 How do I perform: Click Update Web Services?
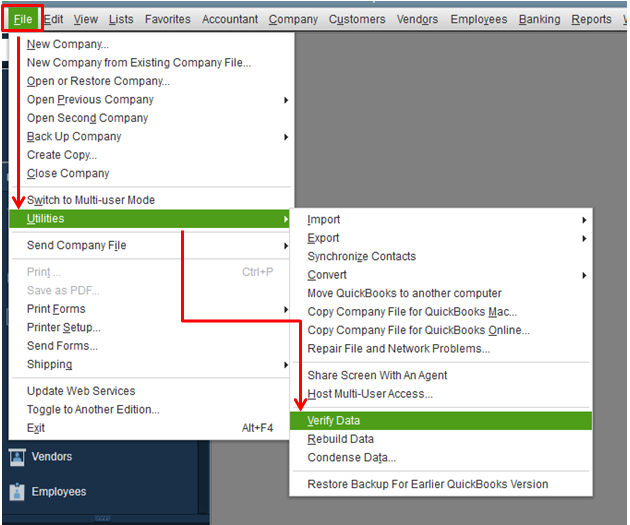coord(150,391)
